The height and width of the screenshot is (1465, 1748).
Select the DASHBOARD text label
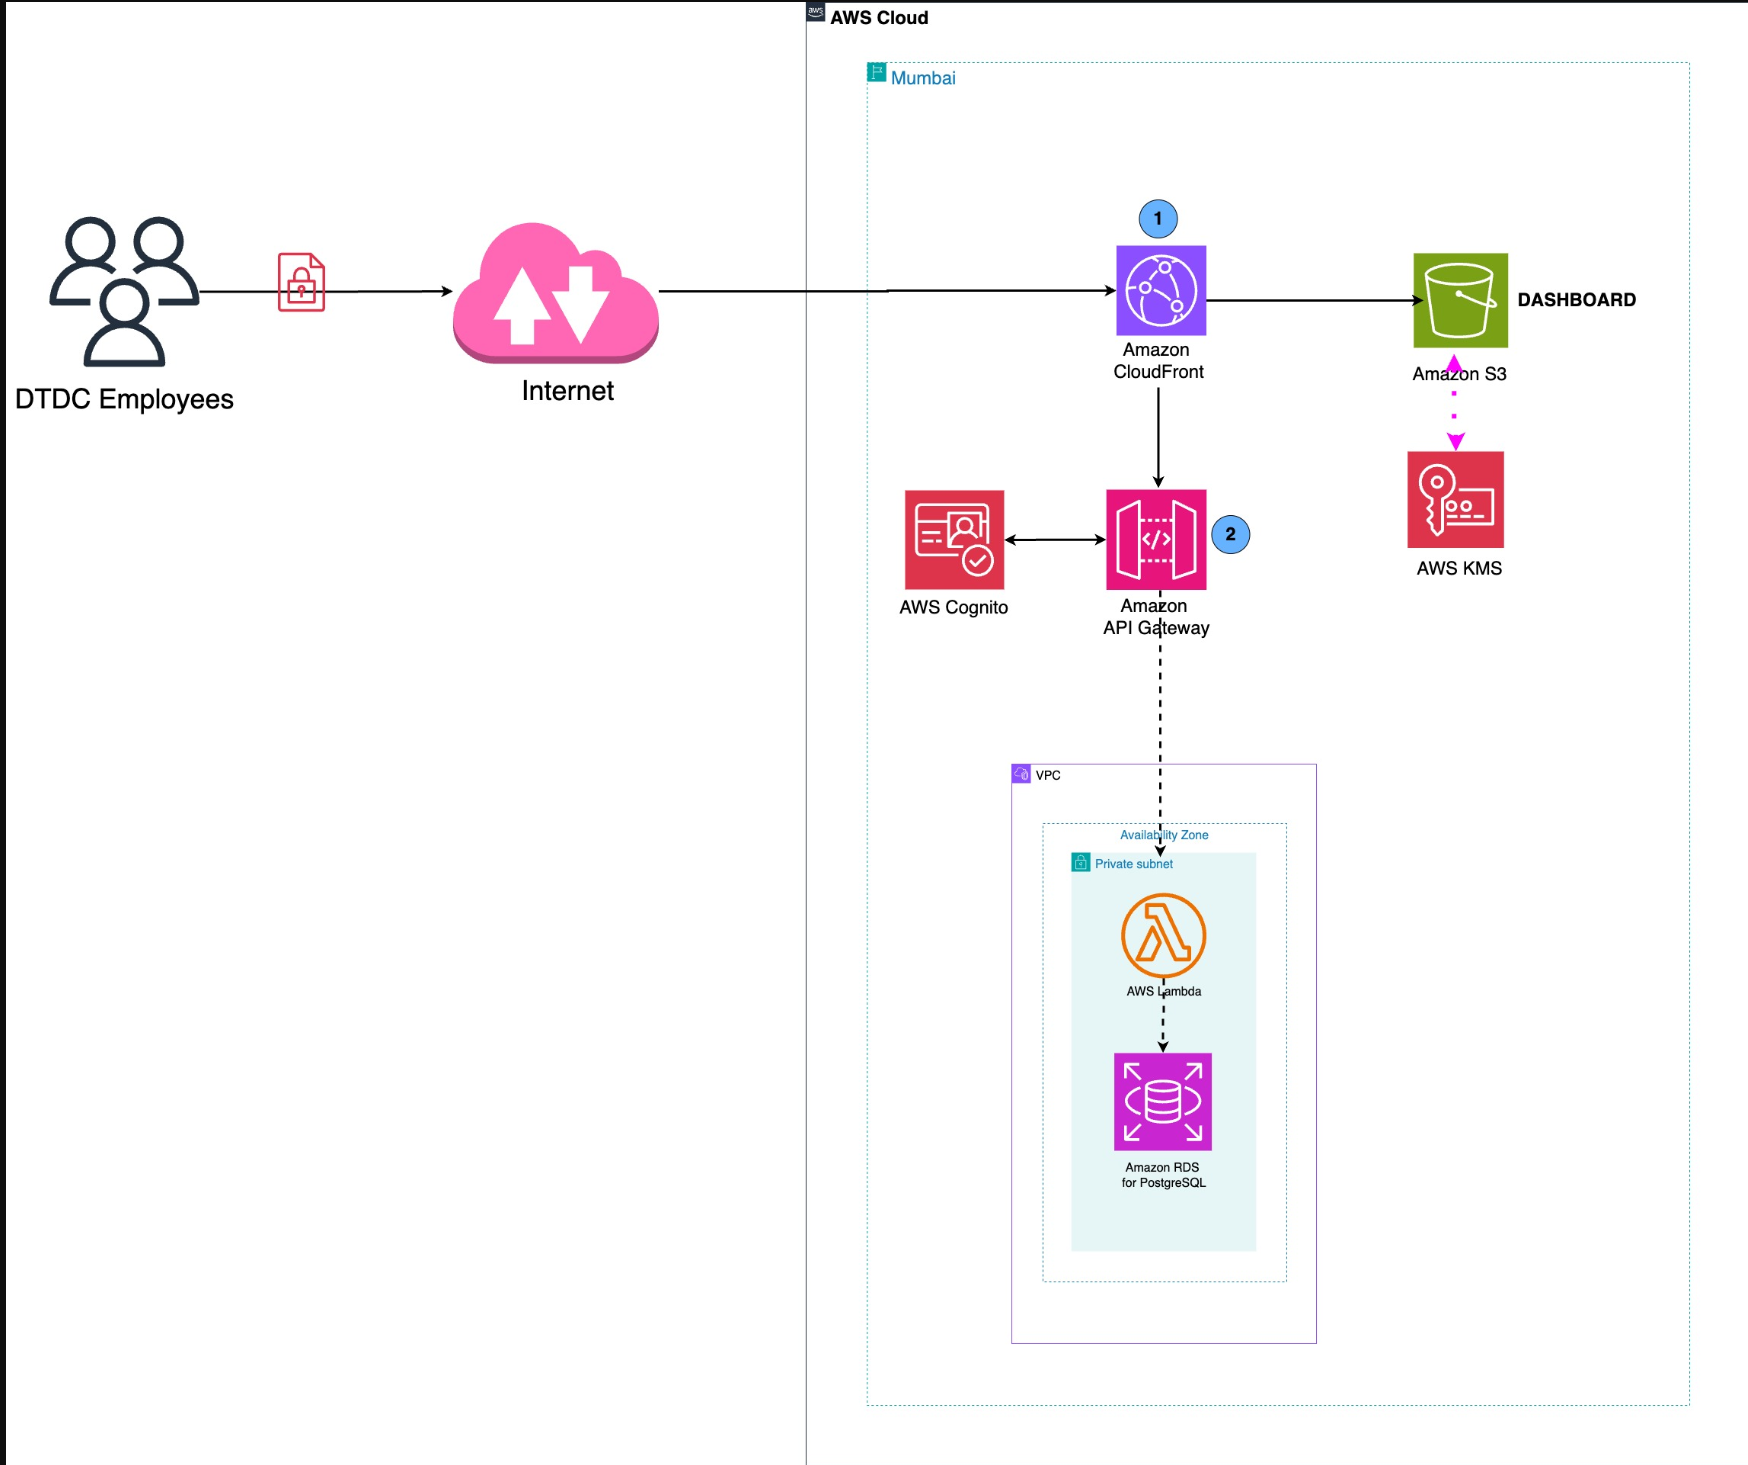[x=1576, y=300]
